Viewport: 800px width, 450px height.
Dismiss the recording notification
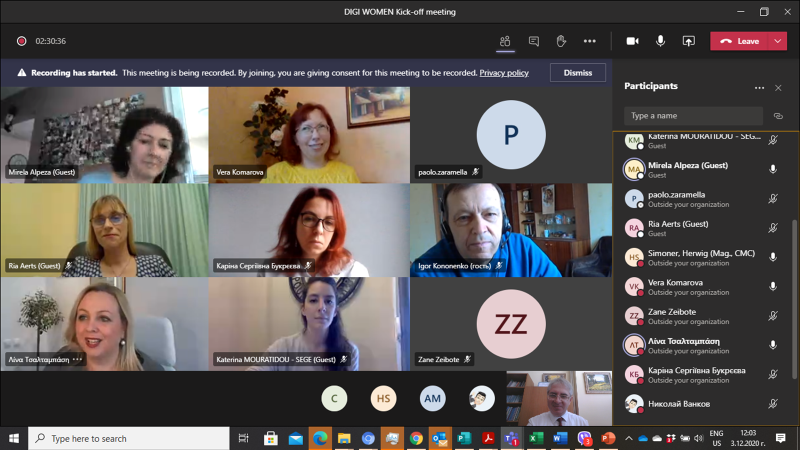point(578,73)
